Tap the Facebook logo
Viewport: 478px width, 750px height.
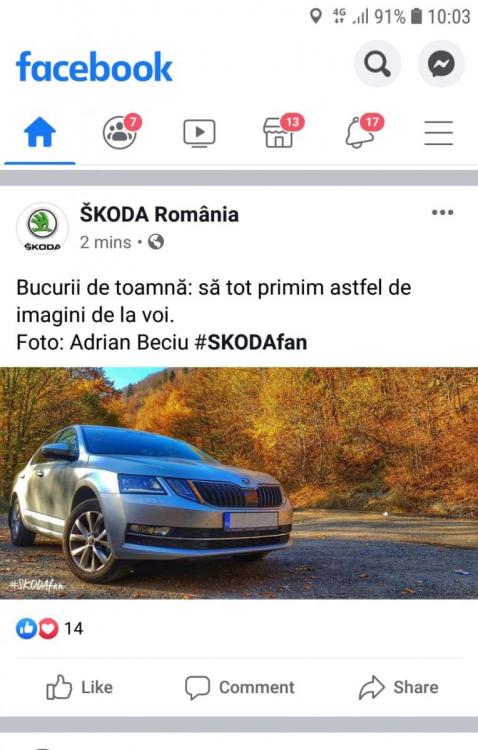click(94, 67)
